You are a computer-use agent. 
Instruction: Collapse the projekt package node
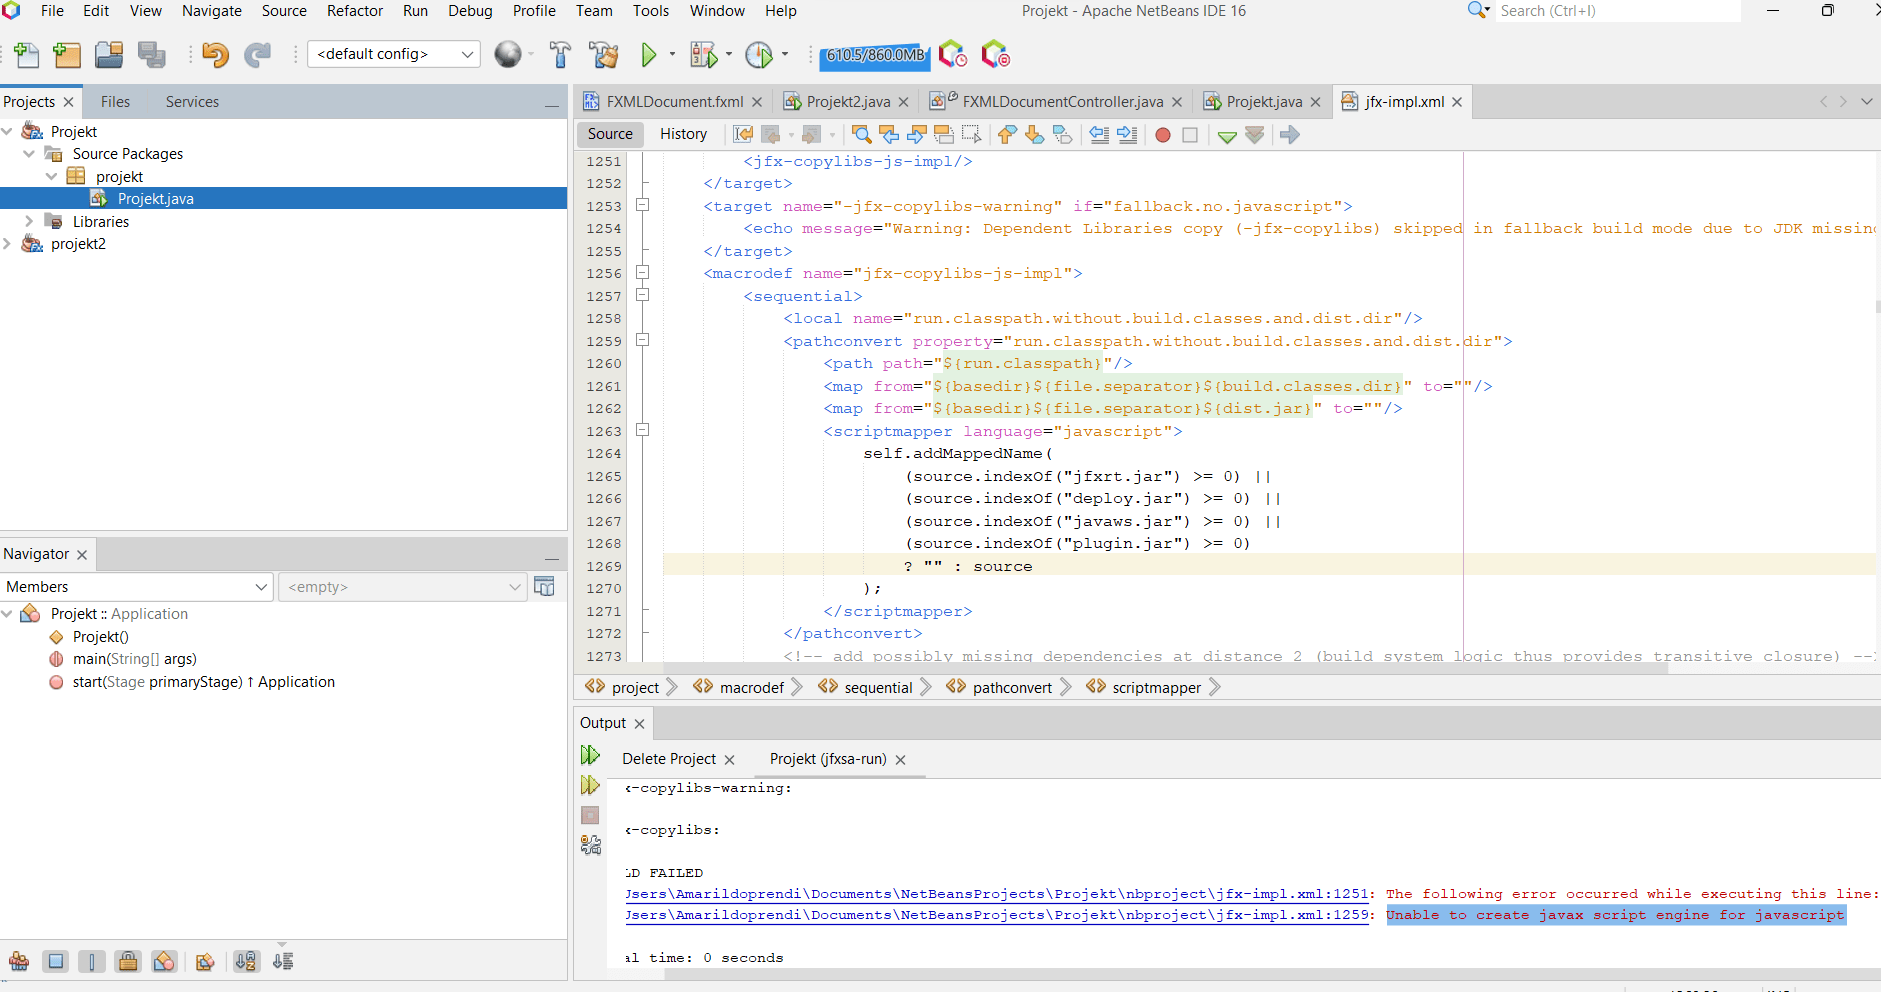tap(51, 176)
